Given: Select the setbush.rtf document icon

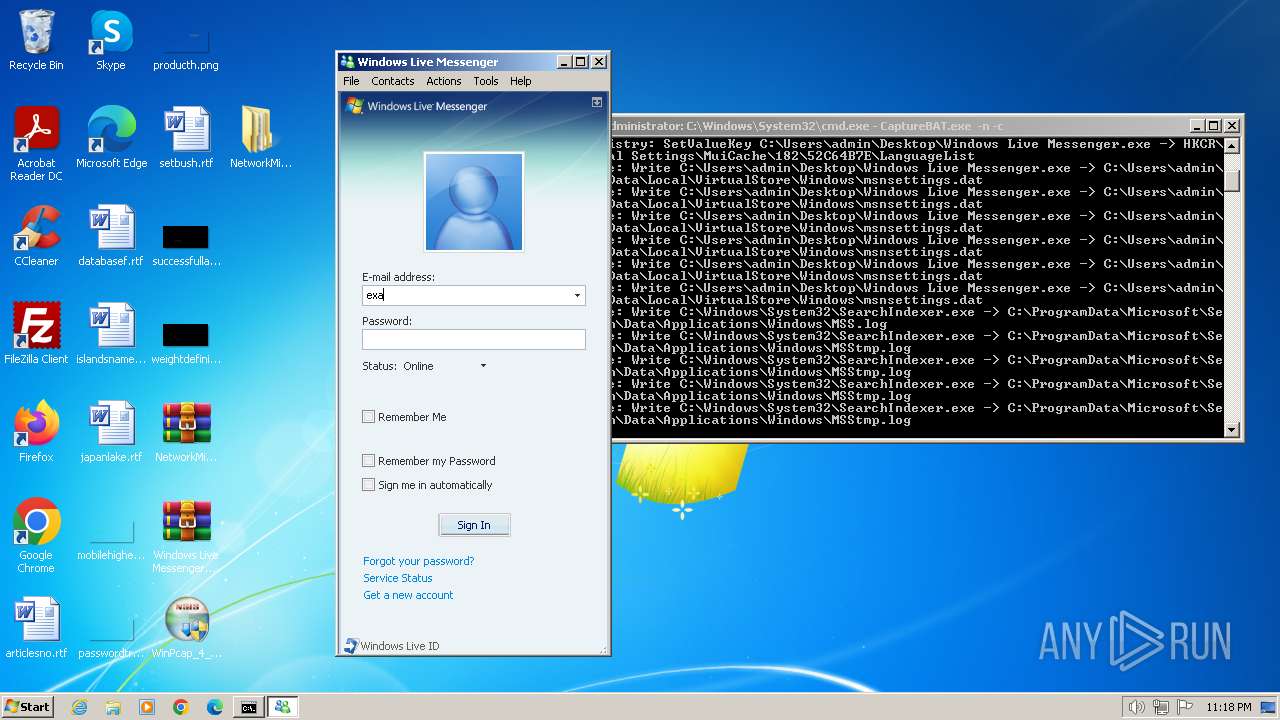Looking at the screenshot, I should click(186, 138).
